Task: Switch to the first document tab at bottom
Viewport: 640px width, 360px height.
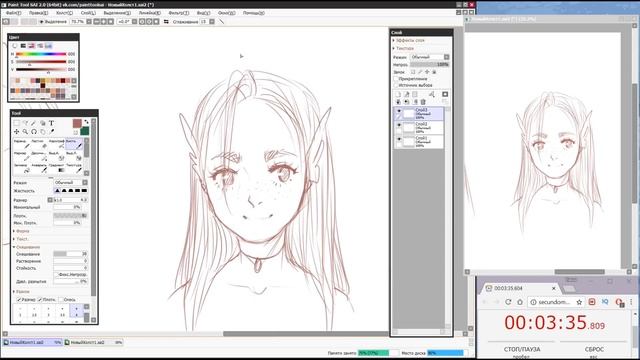Action: pyautogui.click(x=33, y=342)
